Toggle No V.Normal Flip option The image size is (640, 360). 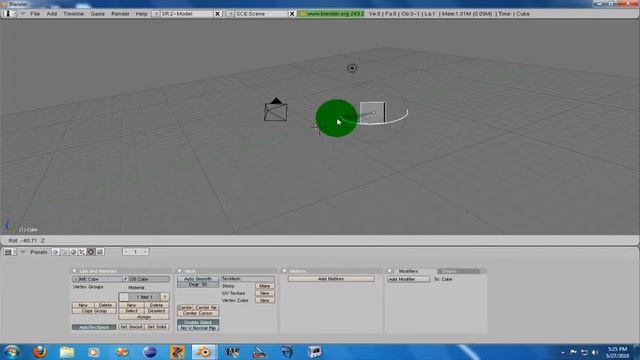point(198,328)
